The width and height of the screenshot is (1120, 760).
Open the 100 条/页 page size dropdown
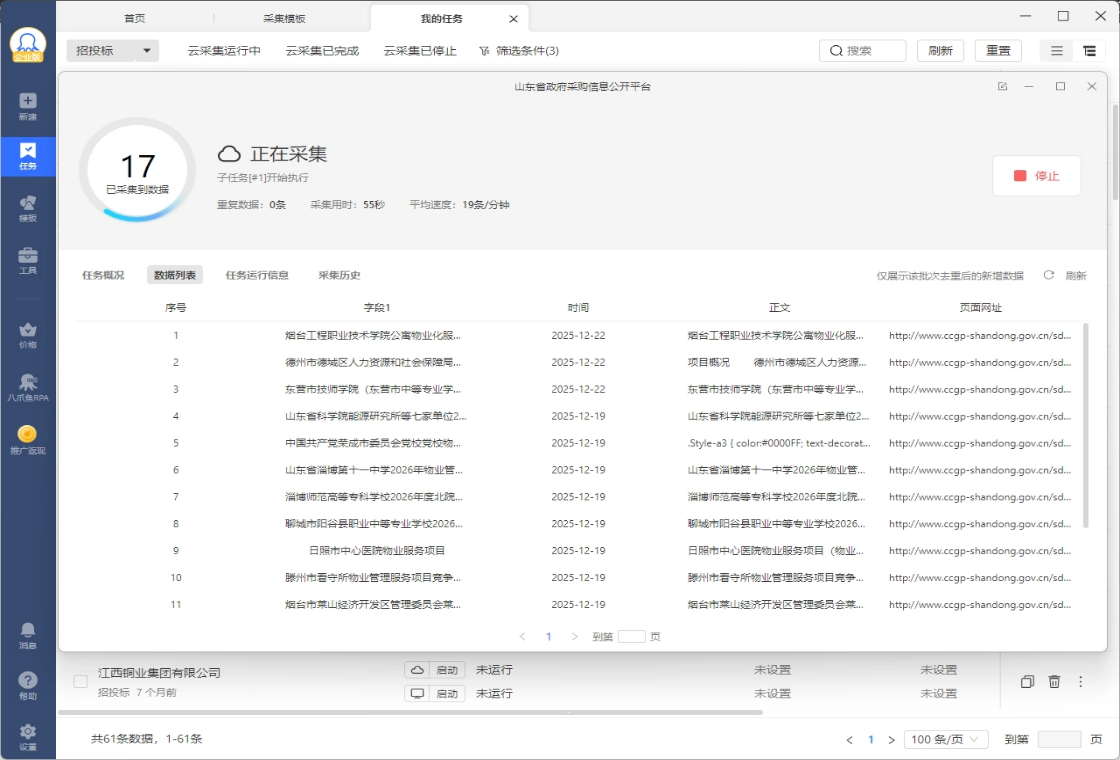pyautogui.click(x=946, y=739)
